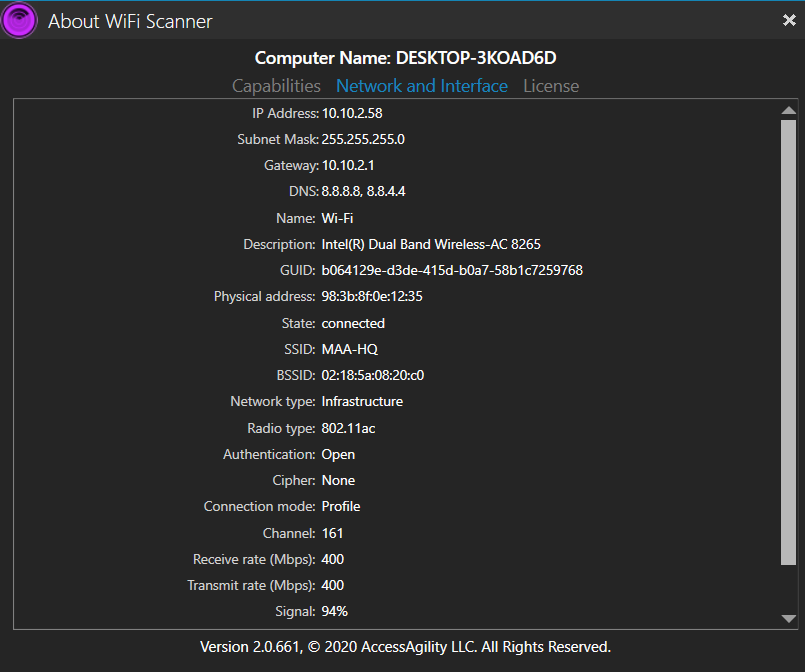This screenshot has width=805, height=672.
Task: Click the About WiFi Scanner title text
Action: click(130, 22)
